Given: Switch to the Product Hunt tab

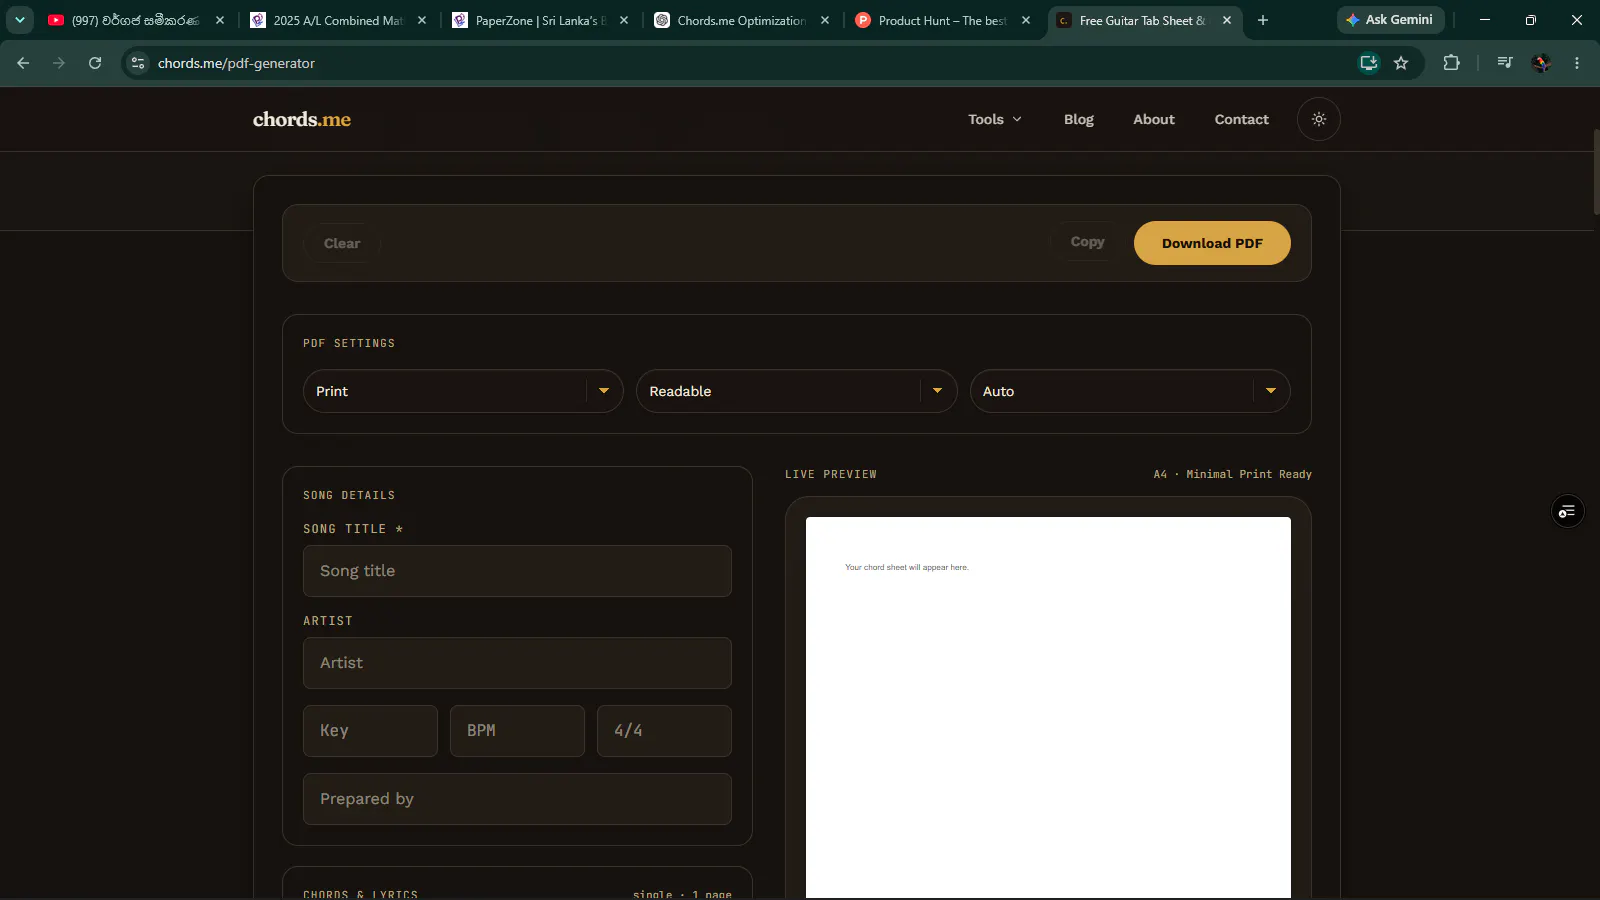Looking at the screenshot, I should click(x=943, y=20).
